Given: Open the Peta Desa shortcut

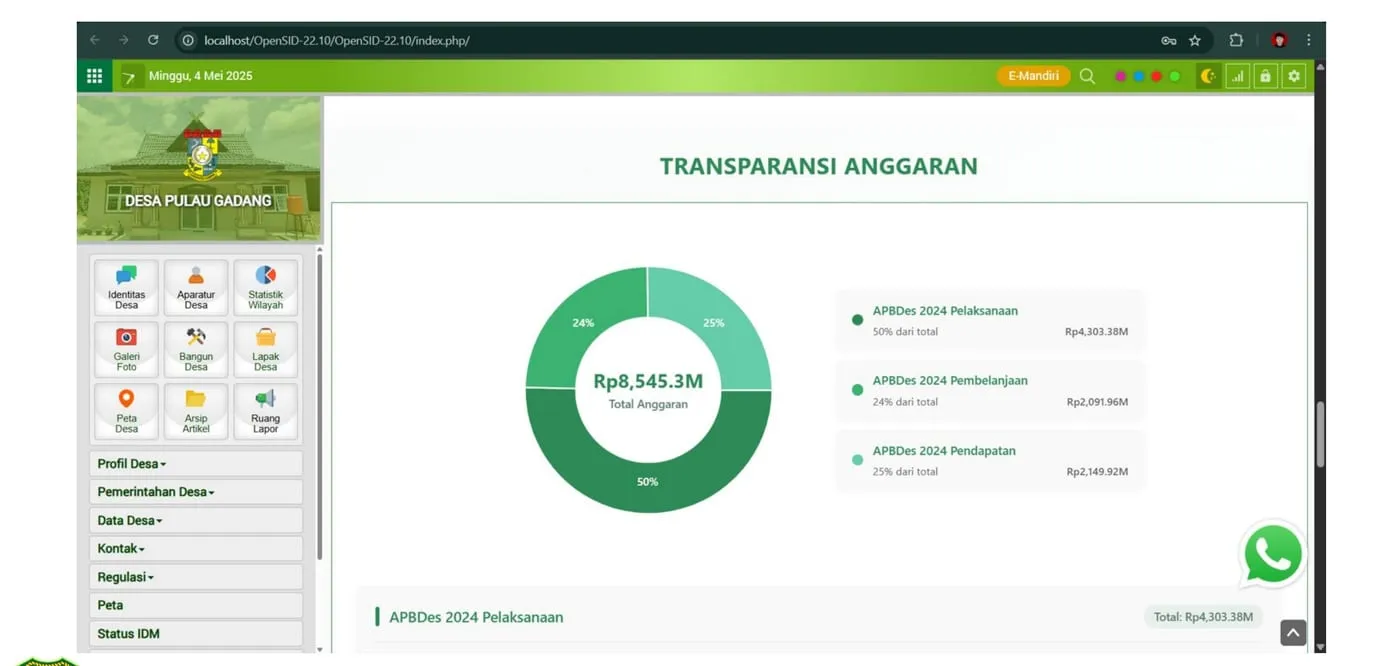Looking at the screenshot, I should (x=126, y=412).
